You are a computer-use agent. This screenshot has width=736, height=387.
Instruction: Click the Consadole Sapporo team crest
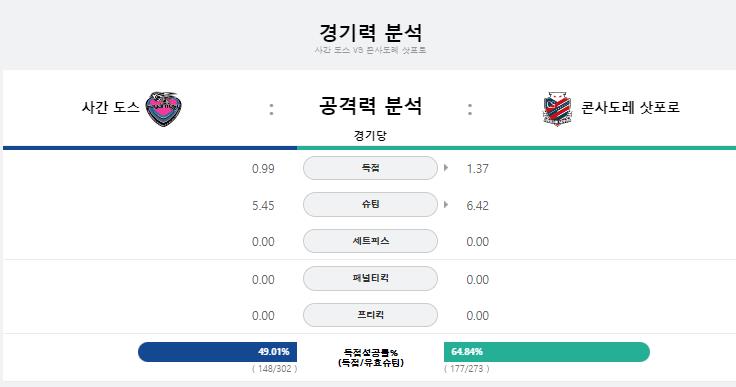[x=557, y=109]
